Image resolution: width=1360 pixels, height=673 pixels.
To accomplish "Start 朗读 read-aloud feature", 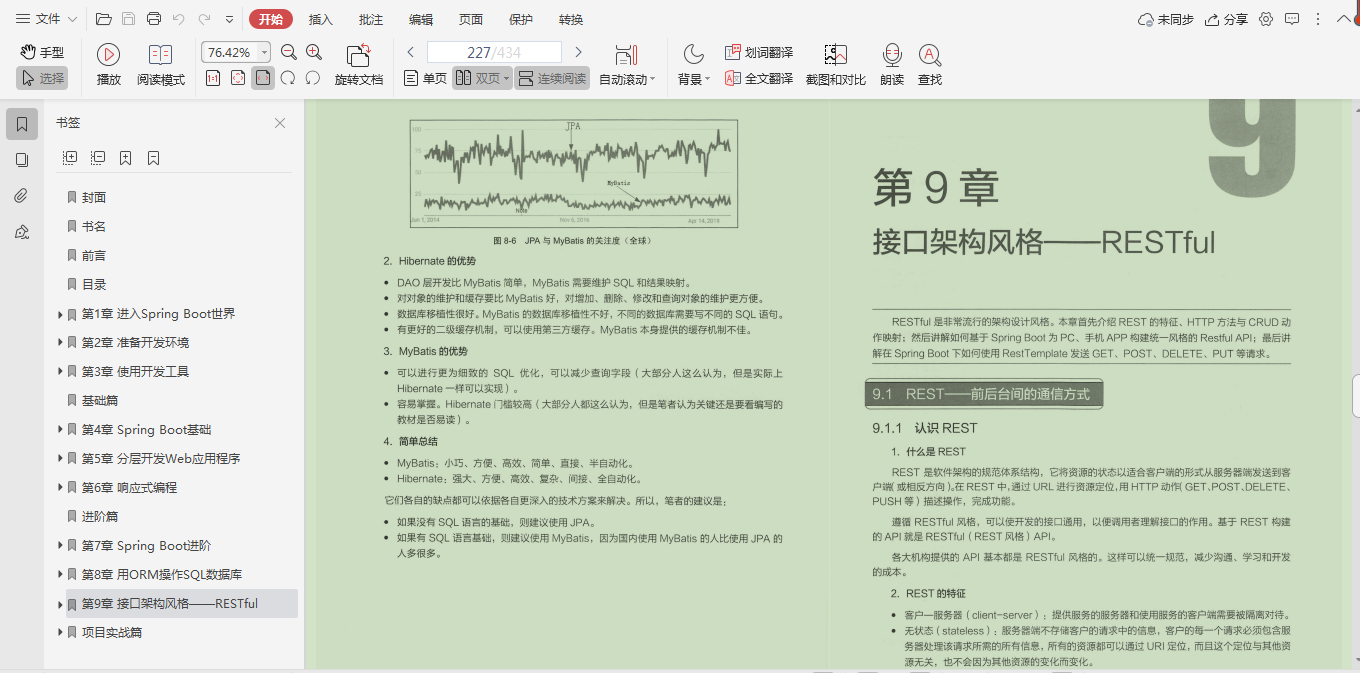I will coord(891,55).
